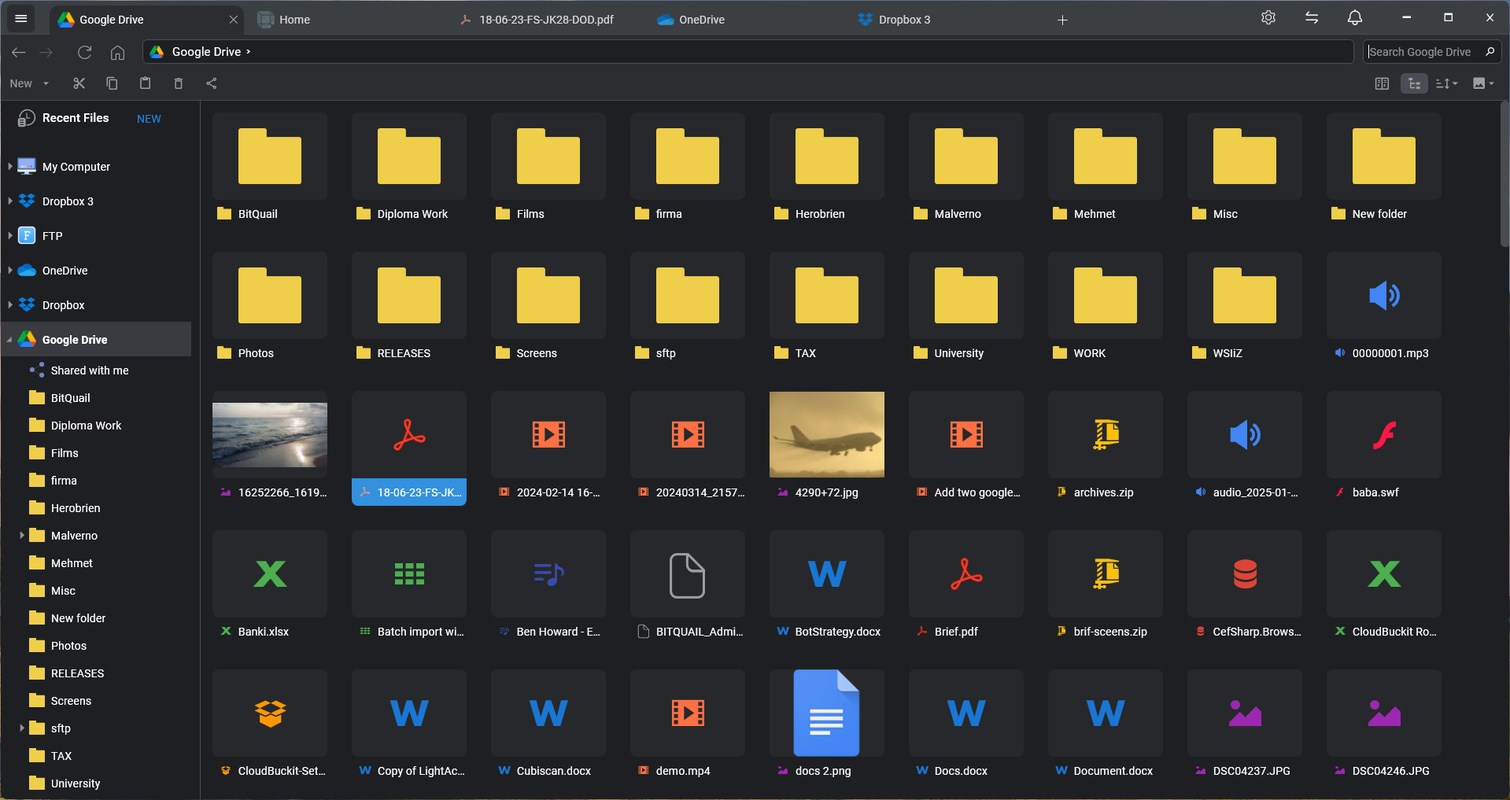1510x800 pixels.
Task: Open the notifications bell
Action: 1355,18
